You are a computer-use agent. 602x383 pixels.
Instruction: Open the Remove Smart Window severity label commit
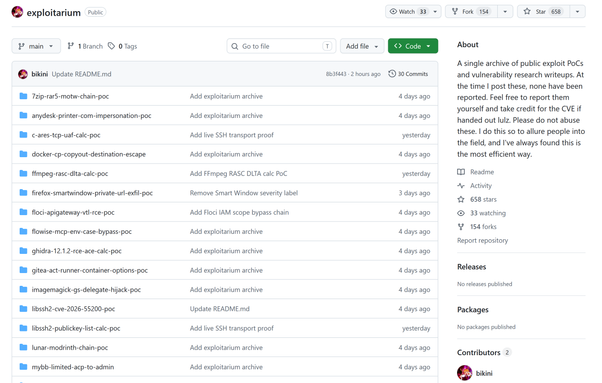tap(244, 193)
